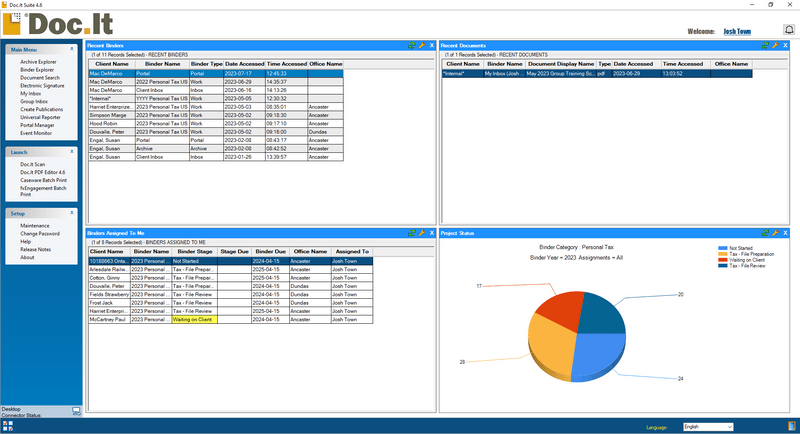Sort Recent Documents by Document Display Name

[x=561, y=64]
